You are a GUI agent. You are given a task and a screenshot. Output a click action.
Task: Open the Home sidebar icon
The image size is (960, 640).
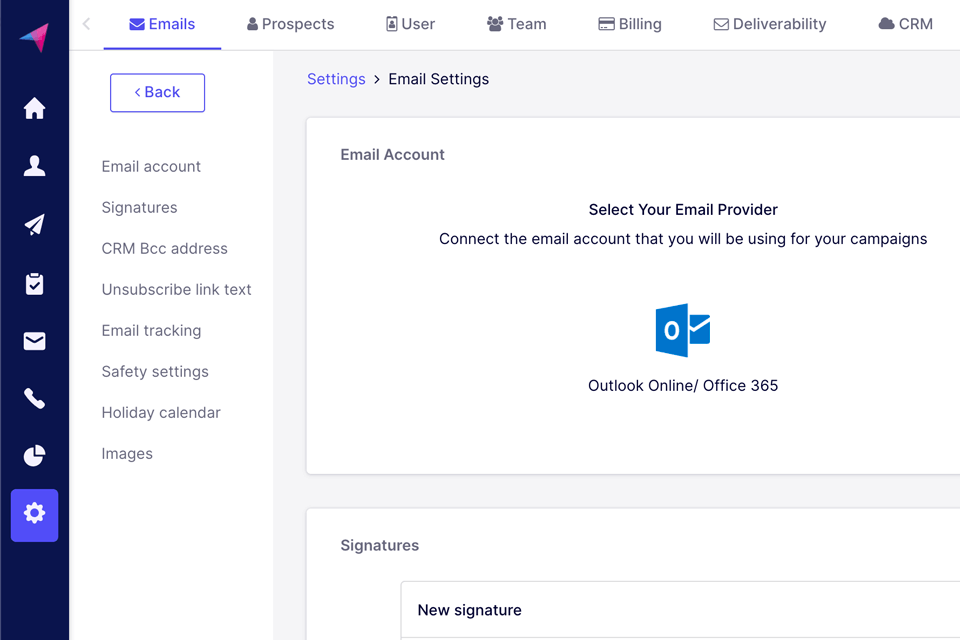pyautogui.click(x=34, y=108)
